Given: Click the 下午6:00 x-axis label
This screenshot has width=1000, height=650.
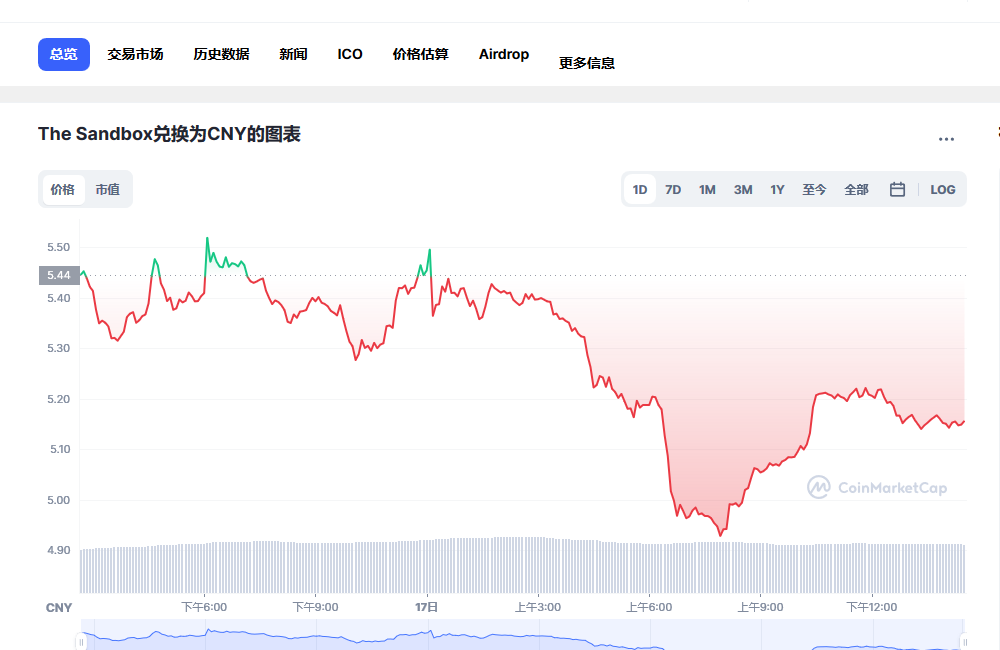Looking at the screenshot, I should pyautogui.click(x=204, y=607).
